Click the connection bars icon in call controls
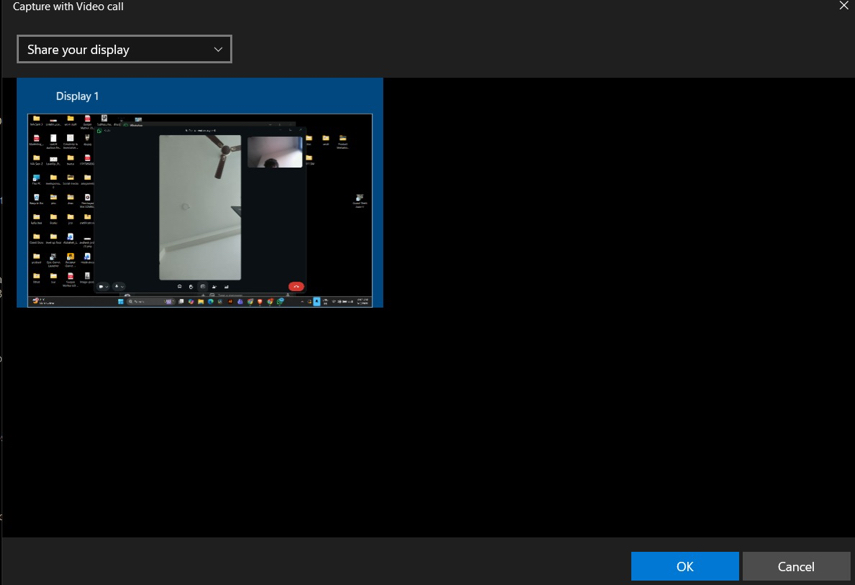 226,287
